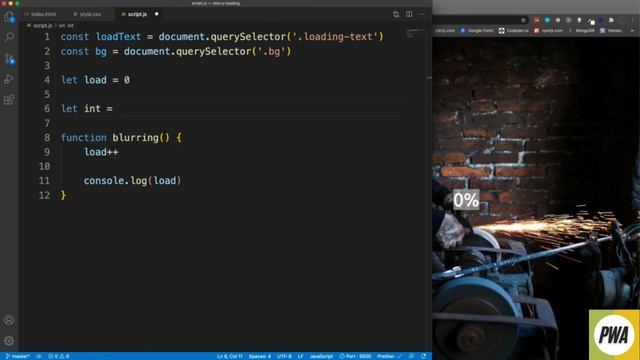Click line number 8 in gutter
The image size is (640, 360).
tap(47, 138)
